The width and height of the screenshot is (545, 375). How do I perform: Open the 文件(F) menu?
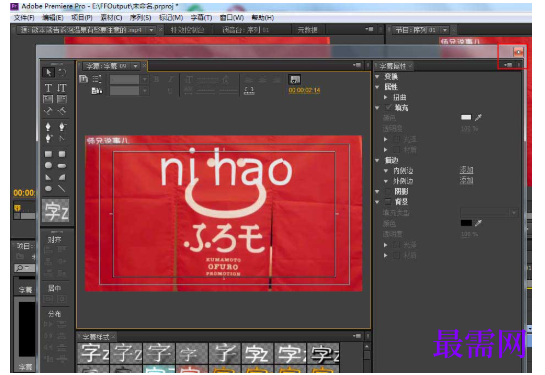pyautogui.click(x=23, y=17)
